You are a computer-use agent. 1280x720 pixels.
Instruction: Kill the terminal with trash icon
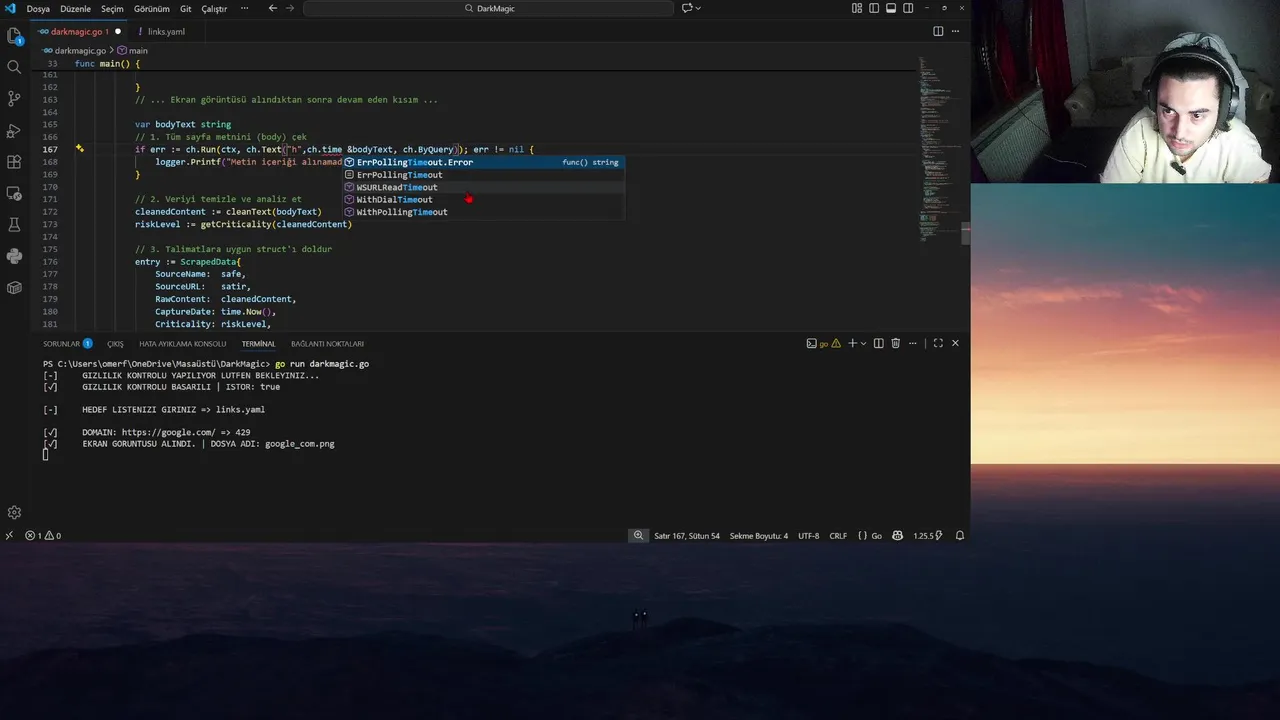[x=896, y=343]
